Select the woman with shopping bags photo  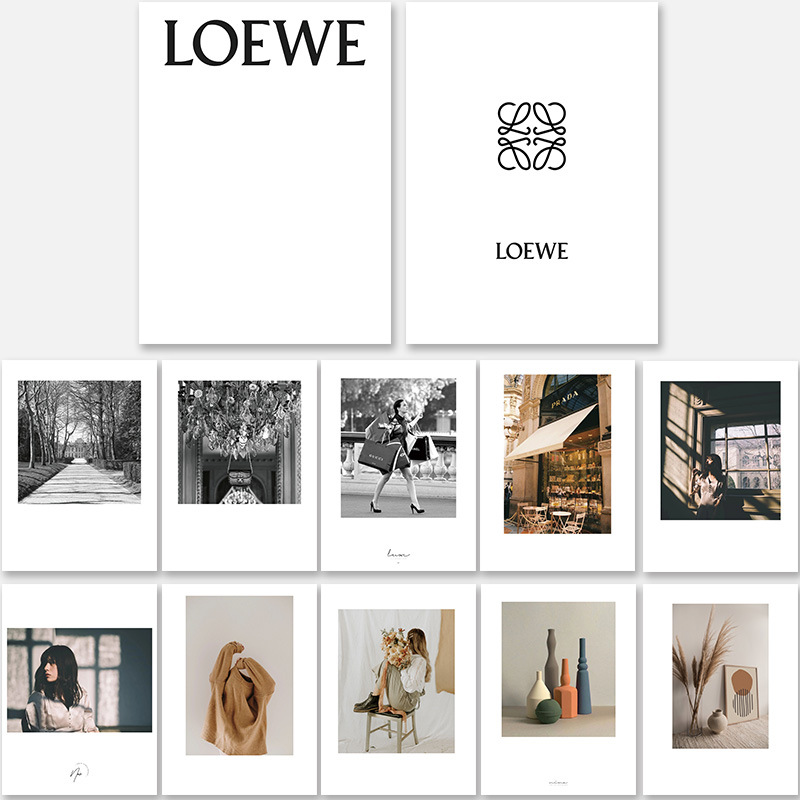click(398, 447)
